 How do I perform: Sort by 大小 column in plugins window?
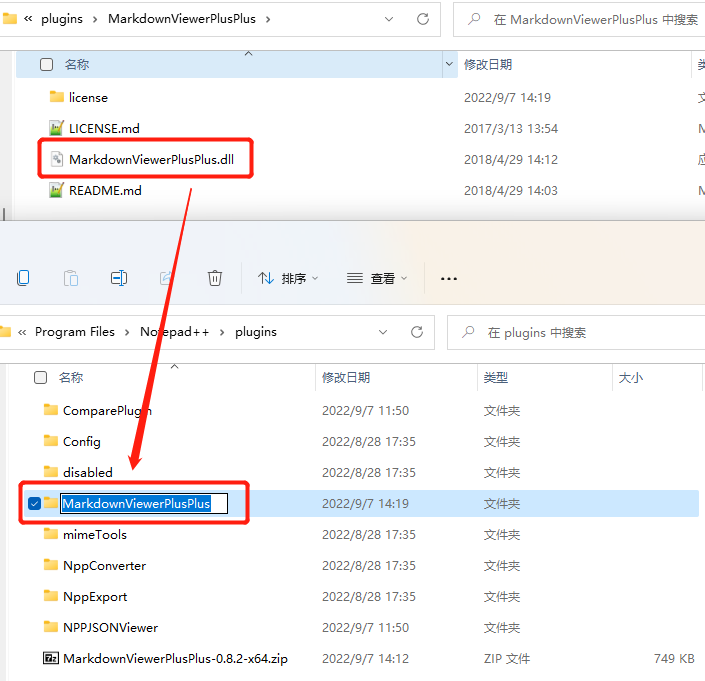pos(630,377)
